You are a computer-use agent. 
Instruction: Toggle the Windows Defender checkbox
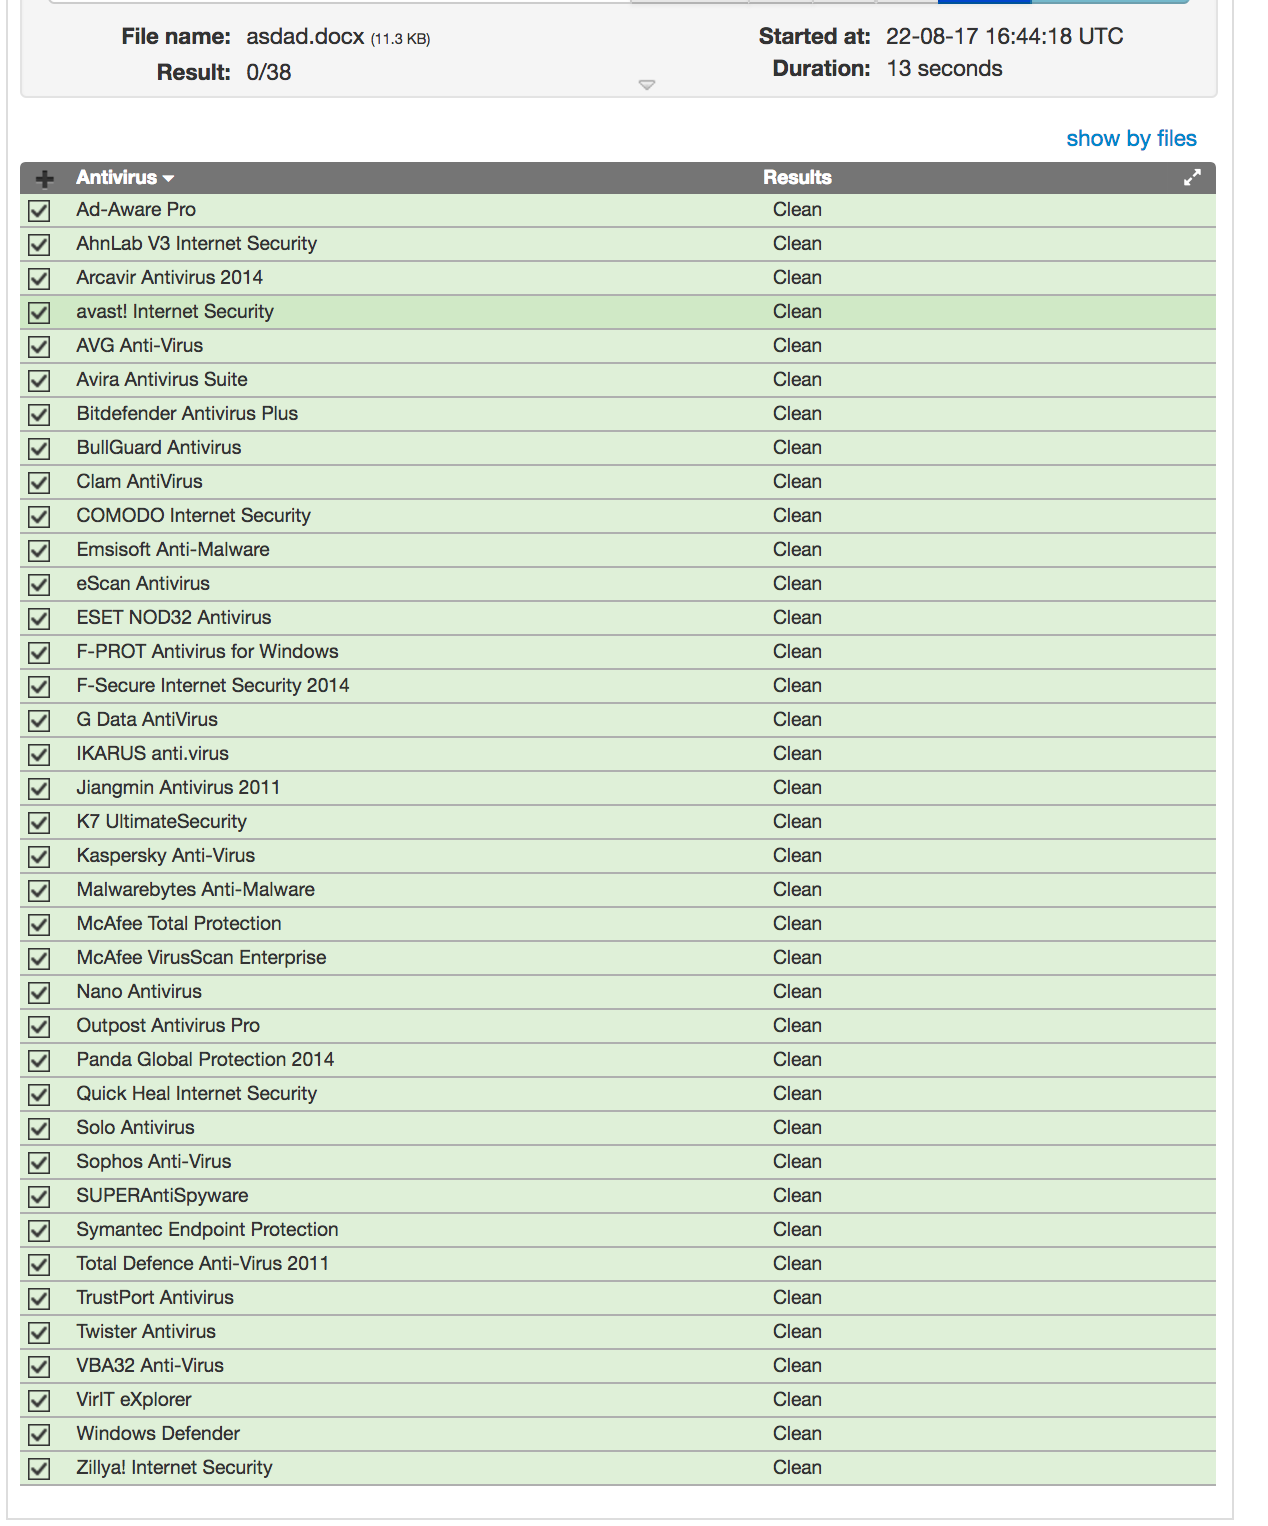(x=39, y=1434)
